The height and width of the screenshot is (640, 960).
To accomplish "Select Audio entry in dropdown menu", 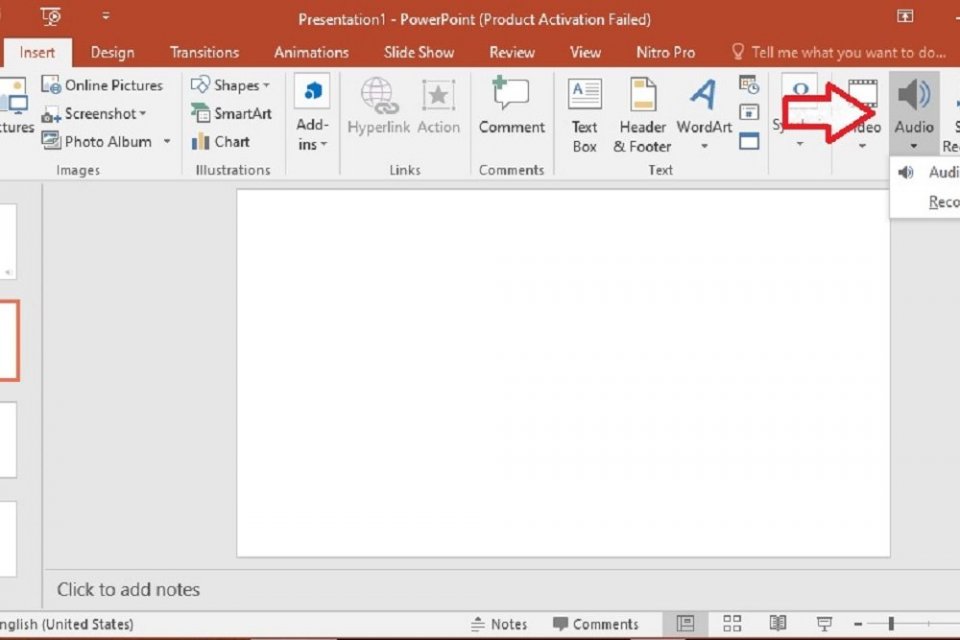I will click(x=929, y=173).
